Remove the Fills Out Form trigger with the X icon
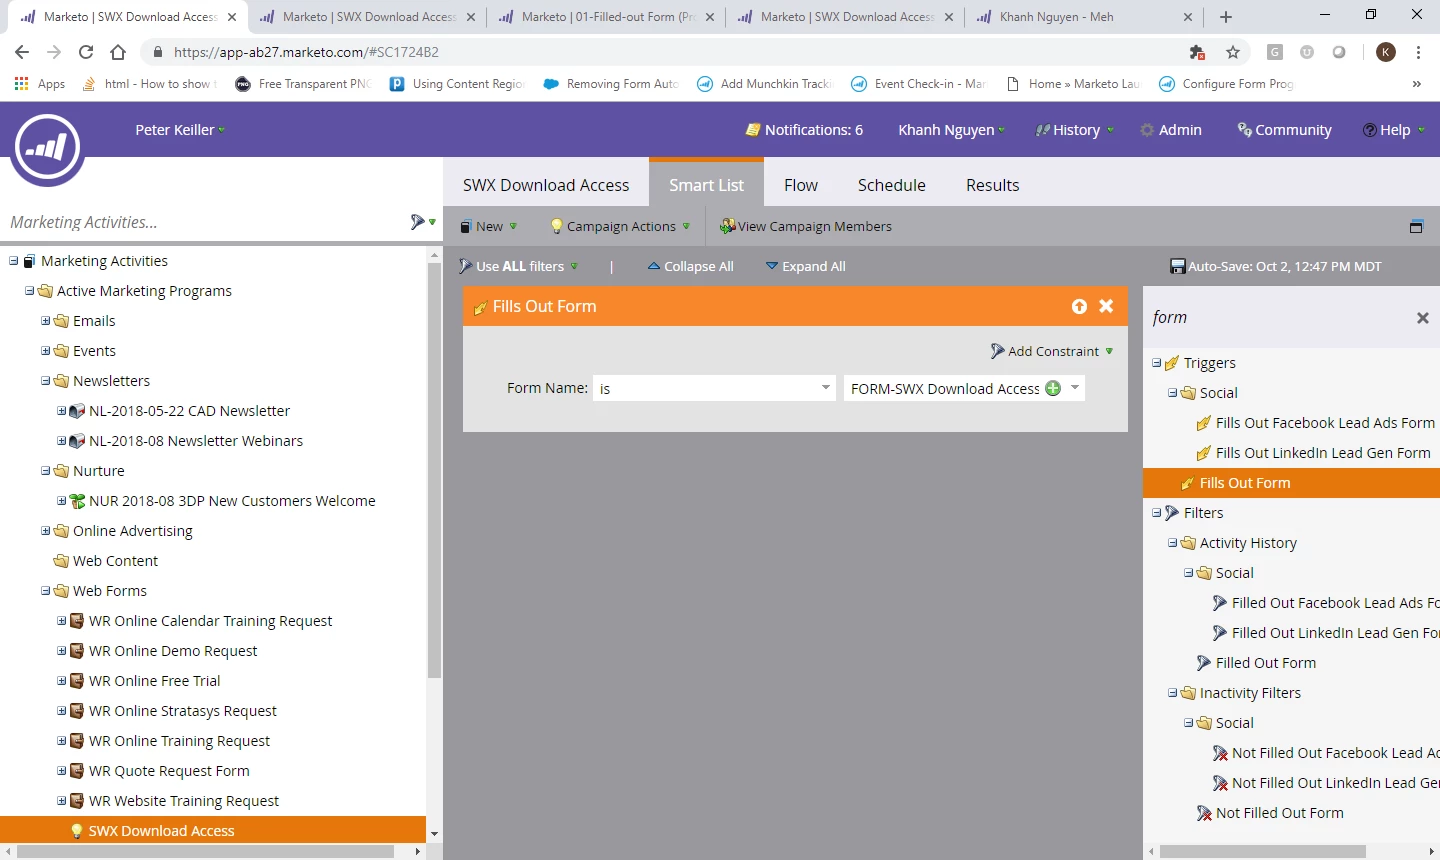 click(1106, 306)
